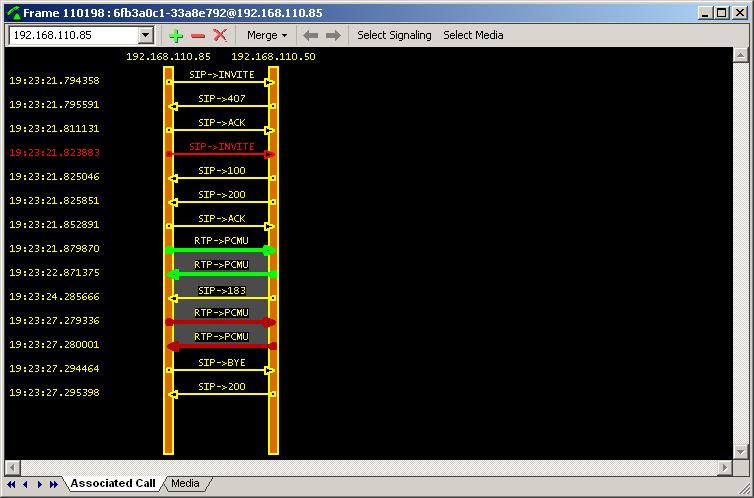Click the 192.168.110.85 address combo box
This screenshot has width=754, height=498.
pos(81,35)
